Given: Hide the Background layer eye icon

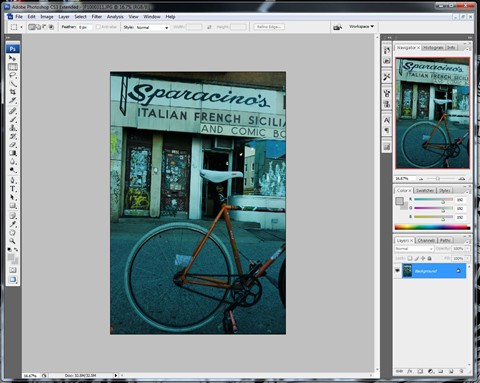Looking at the screenshot, I should pos(397,271).
